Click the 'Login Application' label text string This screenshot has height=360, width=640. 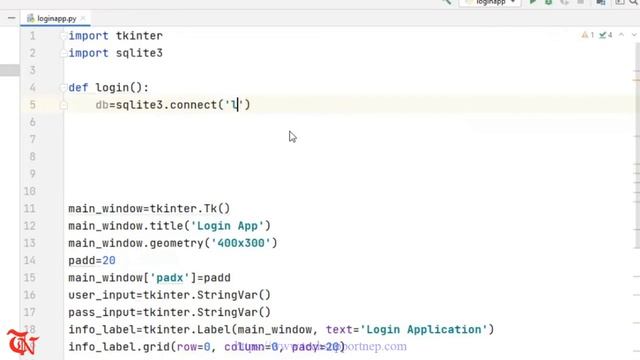[x=424, y=329]
